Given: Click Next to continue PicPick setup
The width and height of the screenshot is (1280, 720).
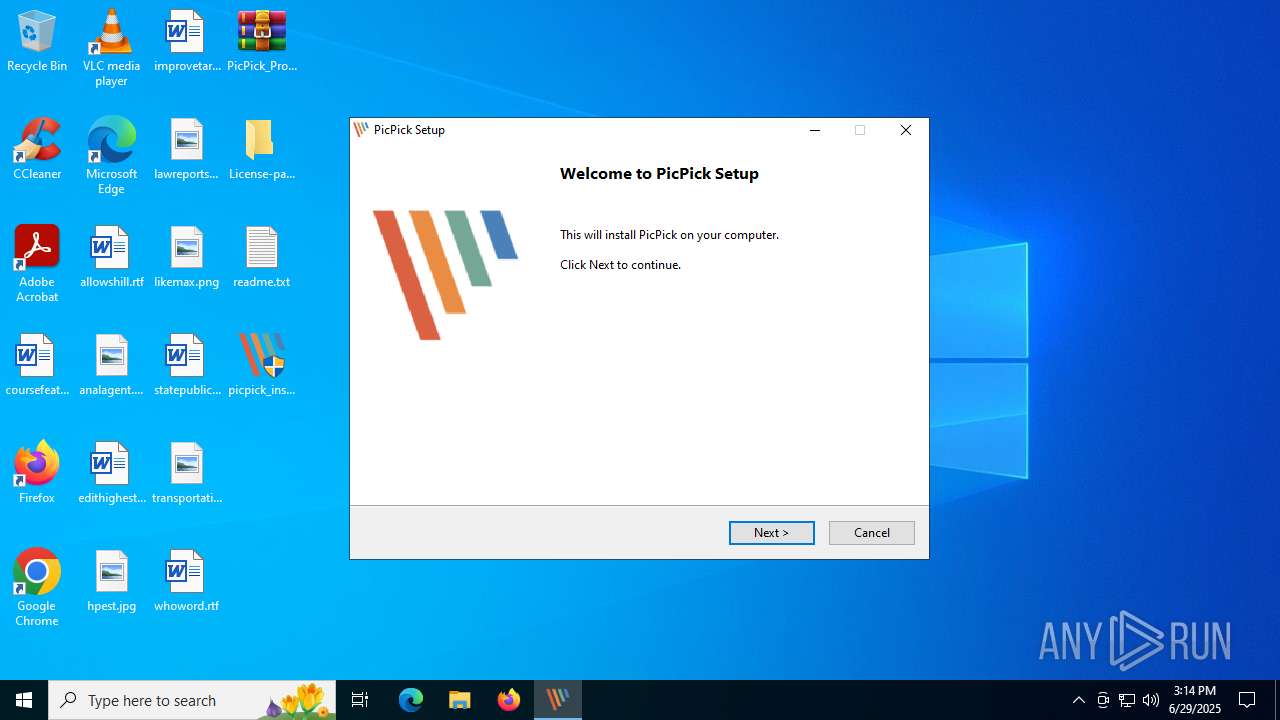Looking at the screenshot, I should click(771, 533).
